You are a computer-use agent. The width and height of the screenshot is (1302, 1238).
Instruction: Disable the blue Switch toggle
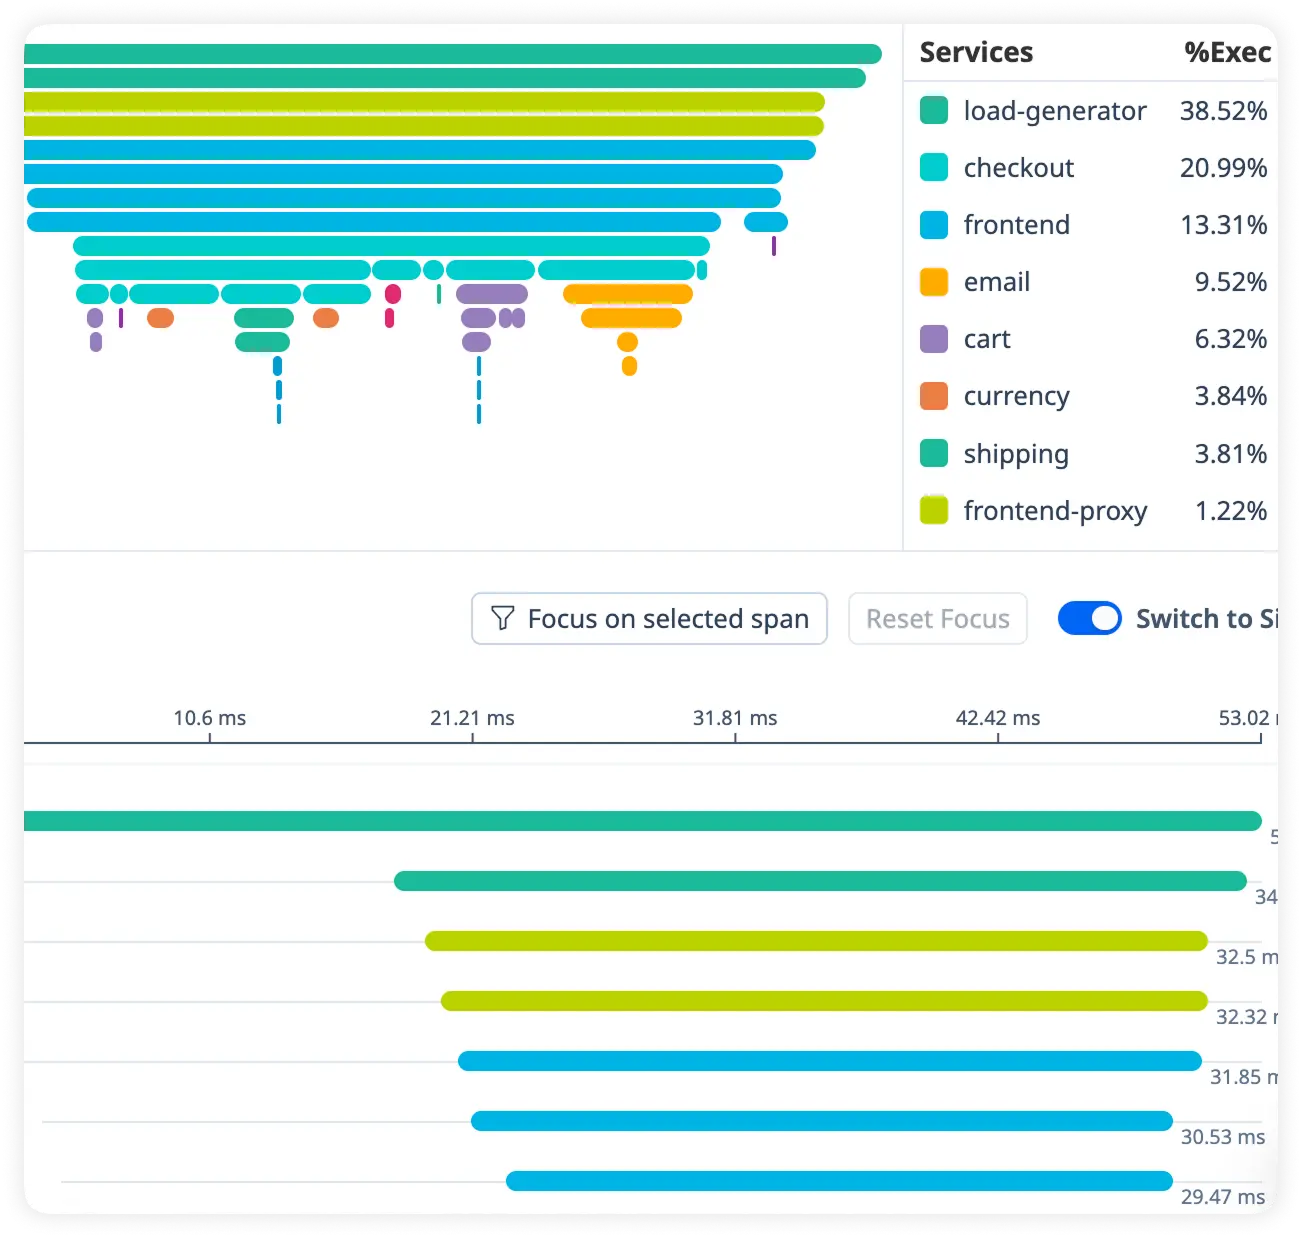[1090, 618]
